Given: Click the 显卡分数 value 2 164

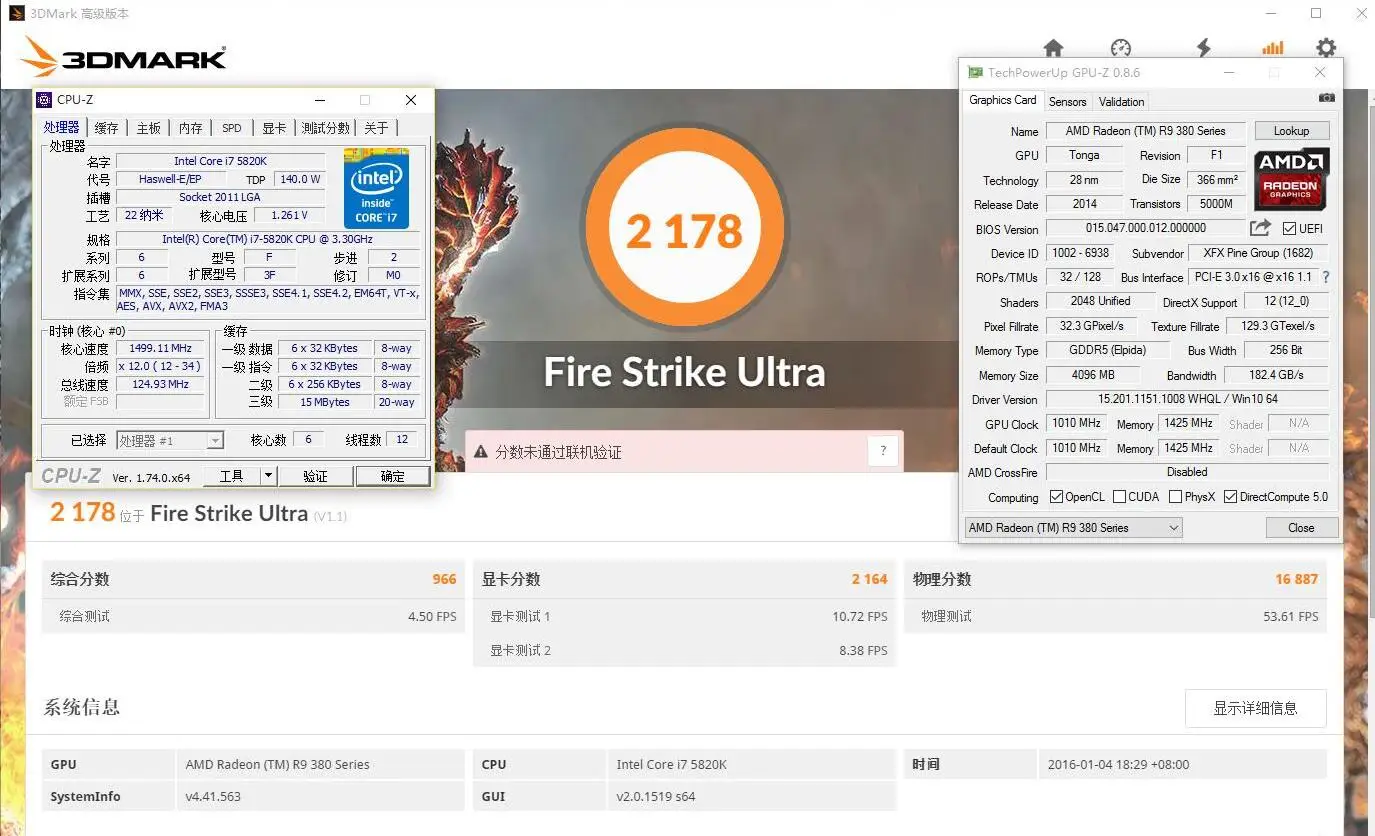Looking at the screenshot, I should coord(869,579).
